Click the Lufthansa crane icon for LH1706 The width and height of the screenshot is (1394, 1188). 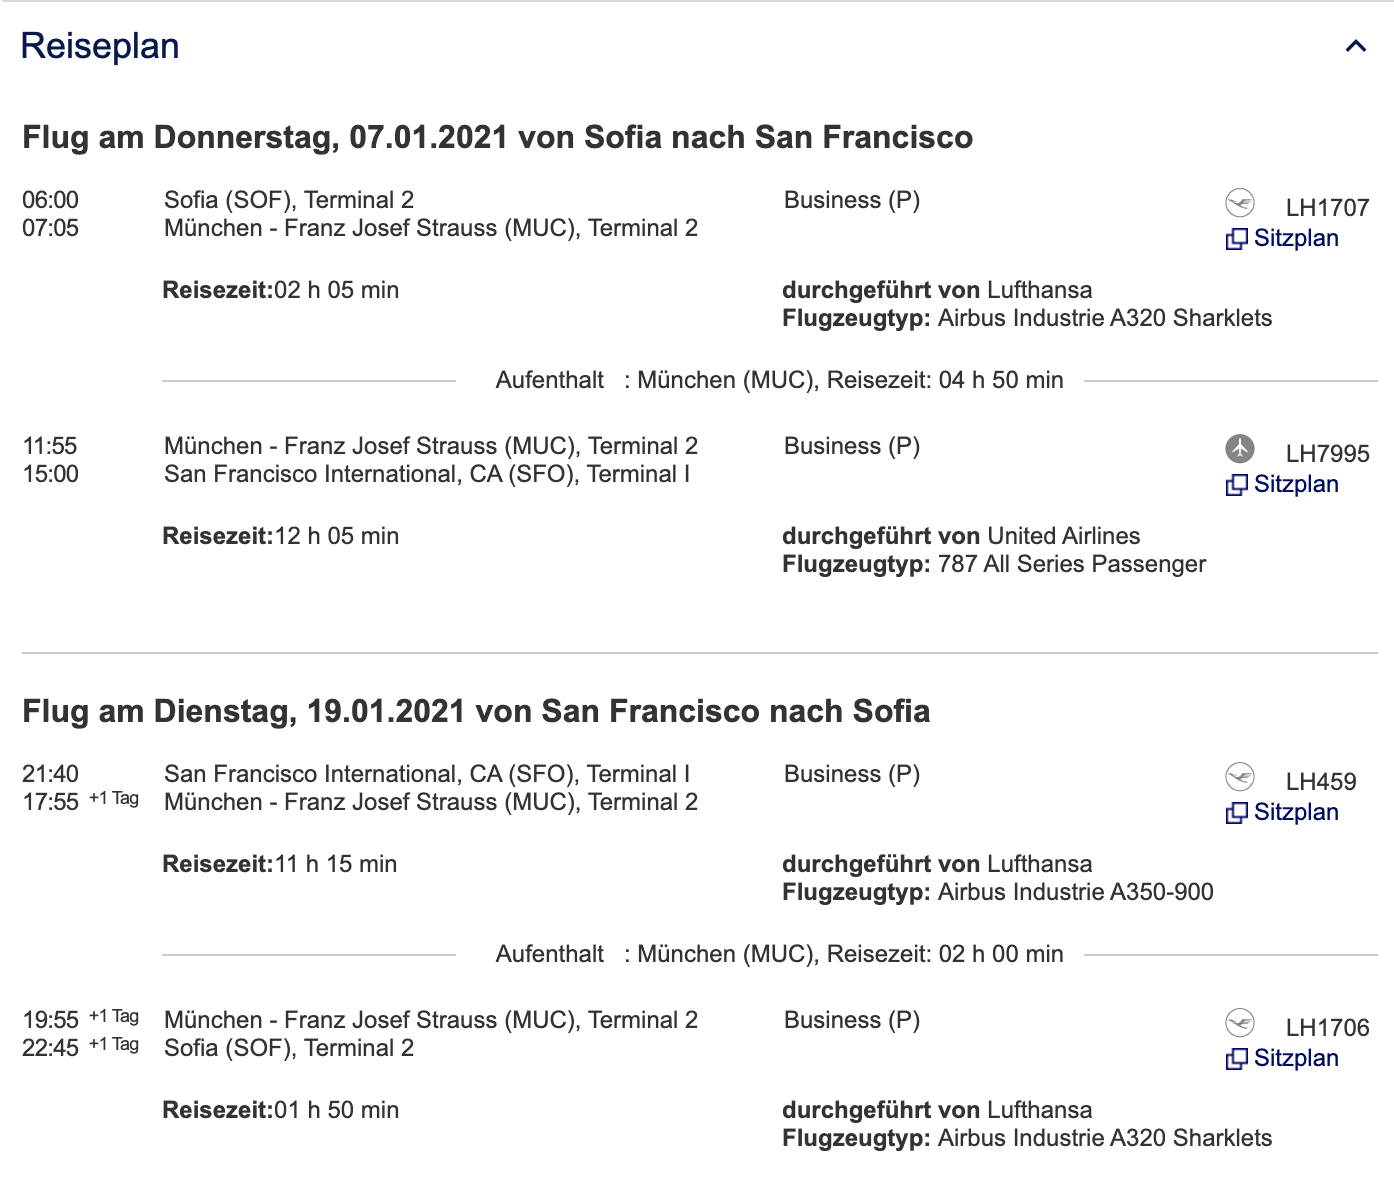(x=1240, y=1022)
